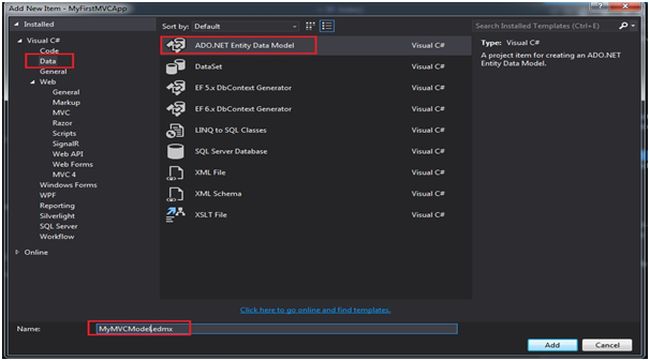650x361 pixels.
Task: Select the Web API category
Action: pyautogui.click(x=68, y=154)
